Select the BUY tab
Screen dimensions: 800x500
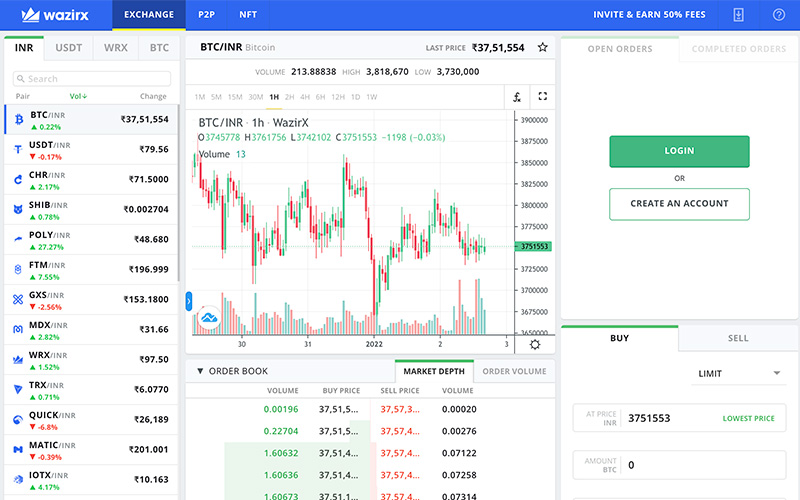[x=619, y=338]
